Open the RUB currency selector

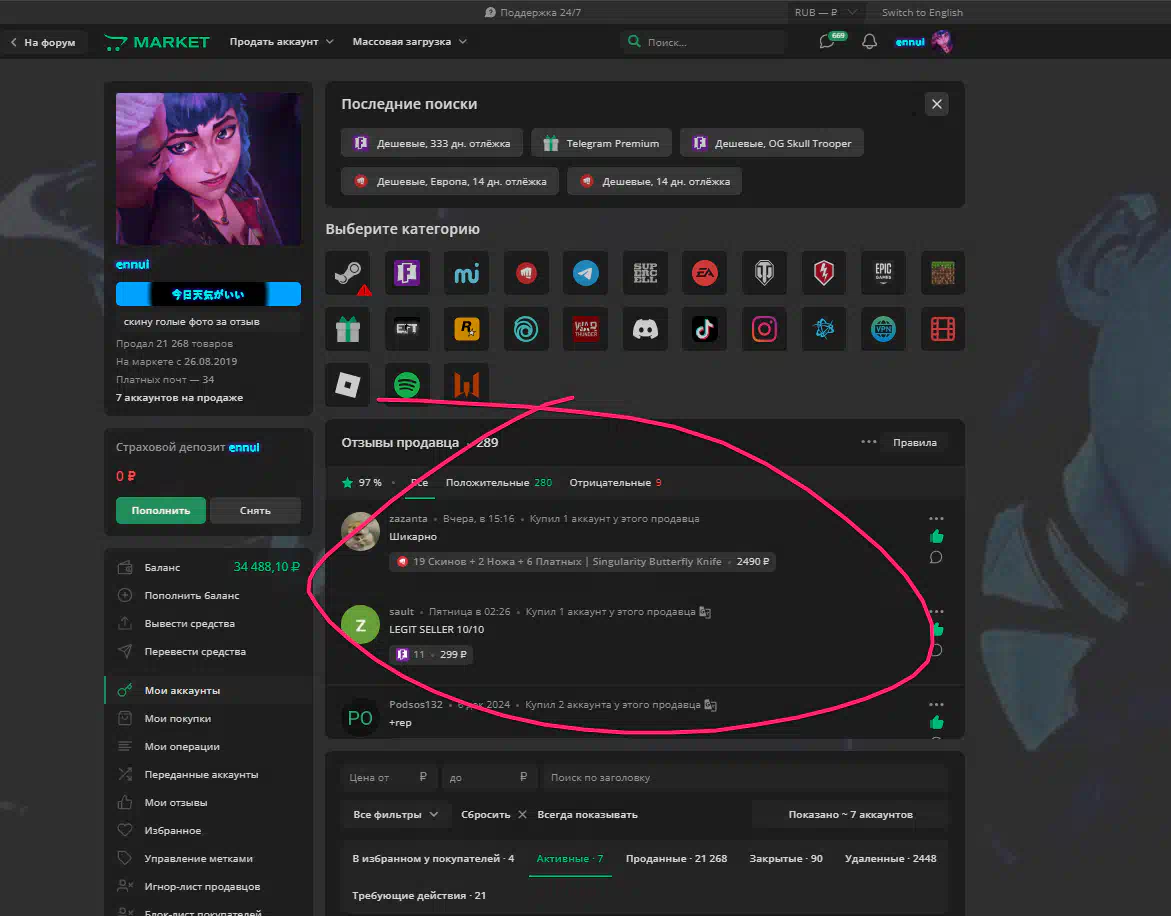(x=825, y=12)
